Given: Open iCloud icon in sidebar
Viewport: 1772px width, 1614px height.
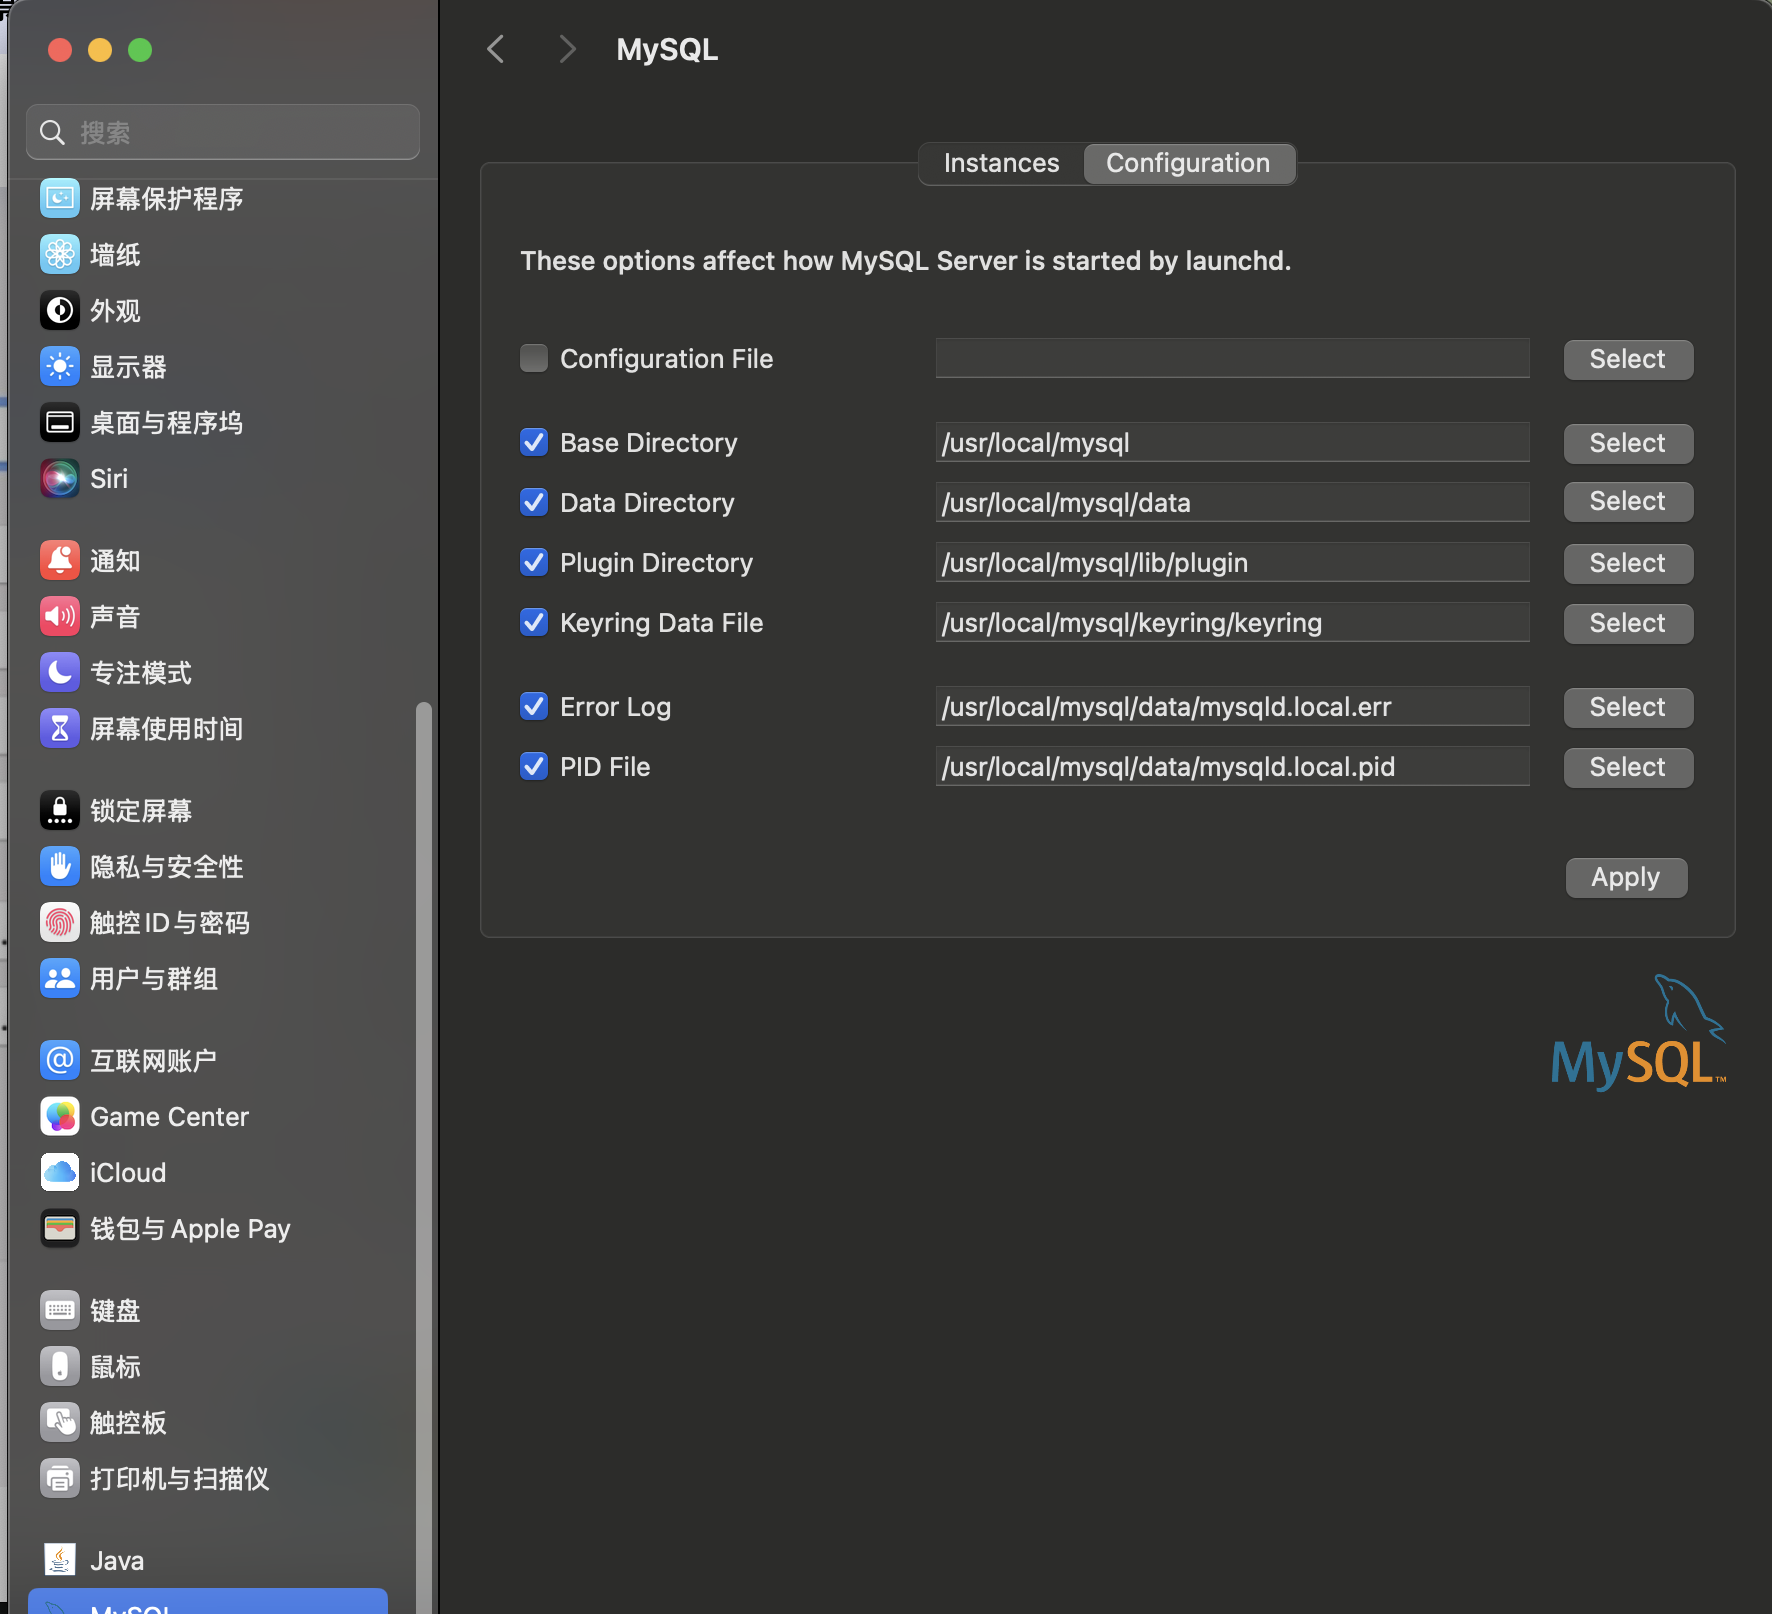Looking at the screenshot, I should pos(60,1173).
